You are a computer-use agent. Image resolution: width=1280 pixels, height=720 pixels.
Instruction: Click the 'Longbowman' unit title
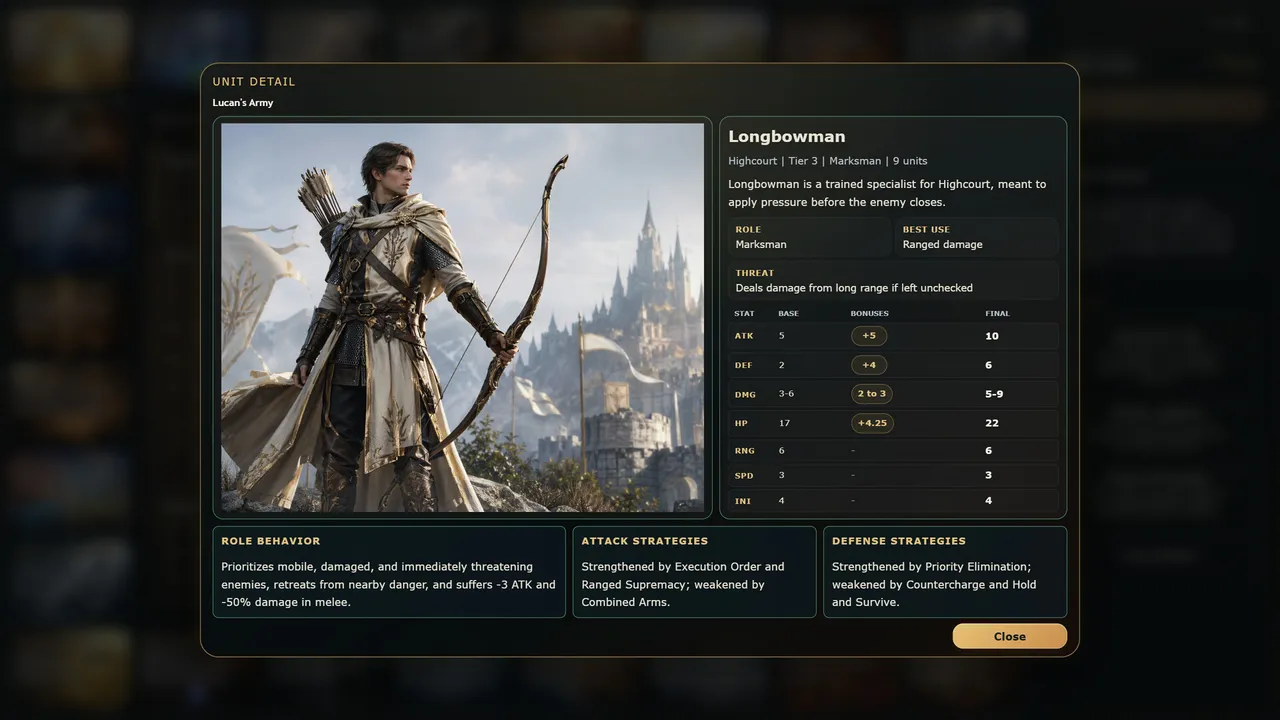786,137
